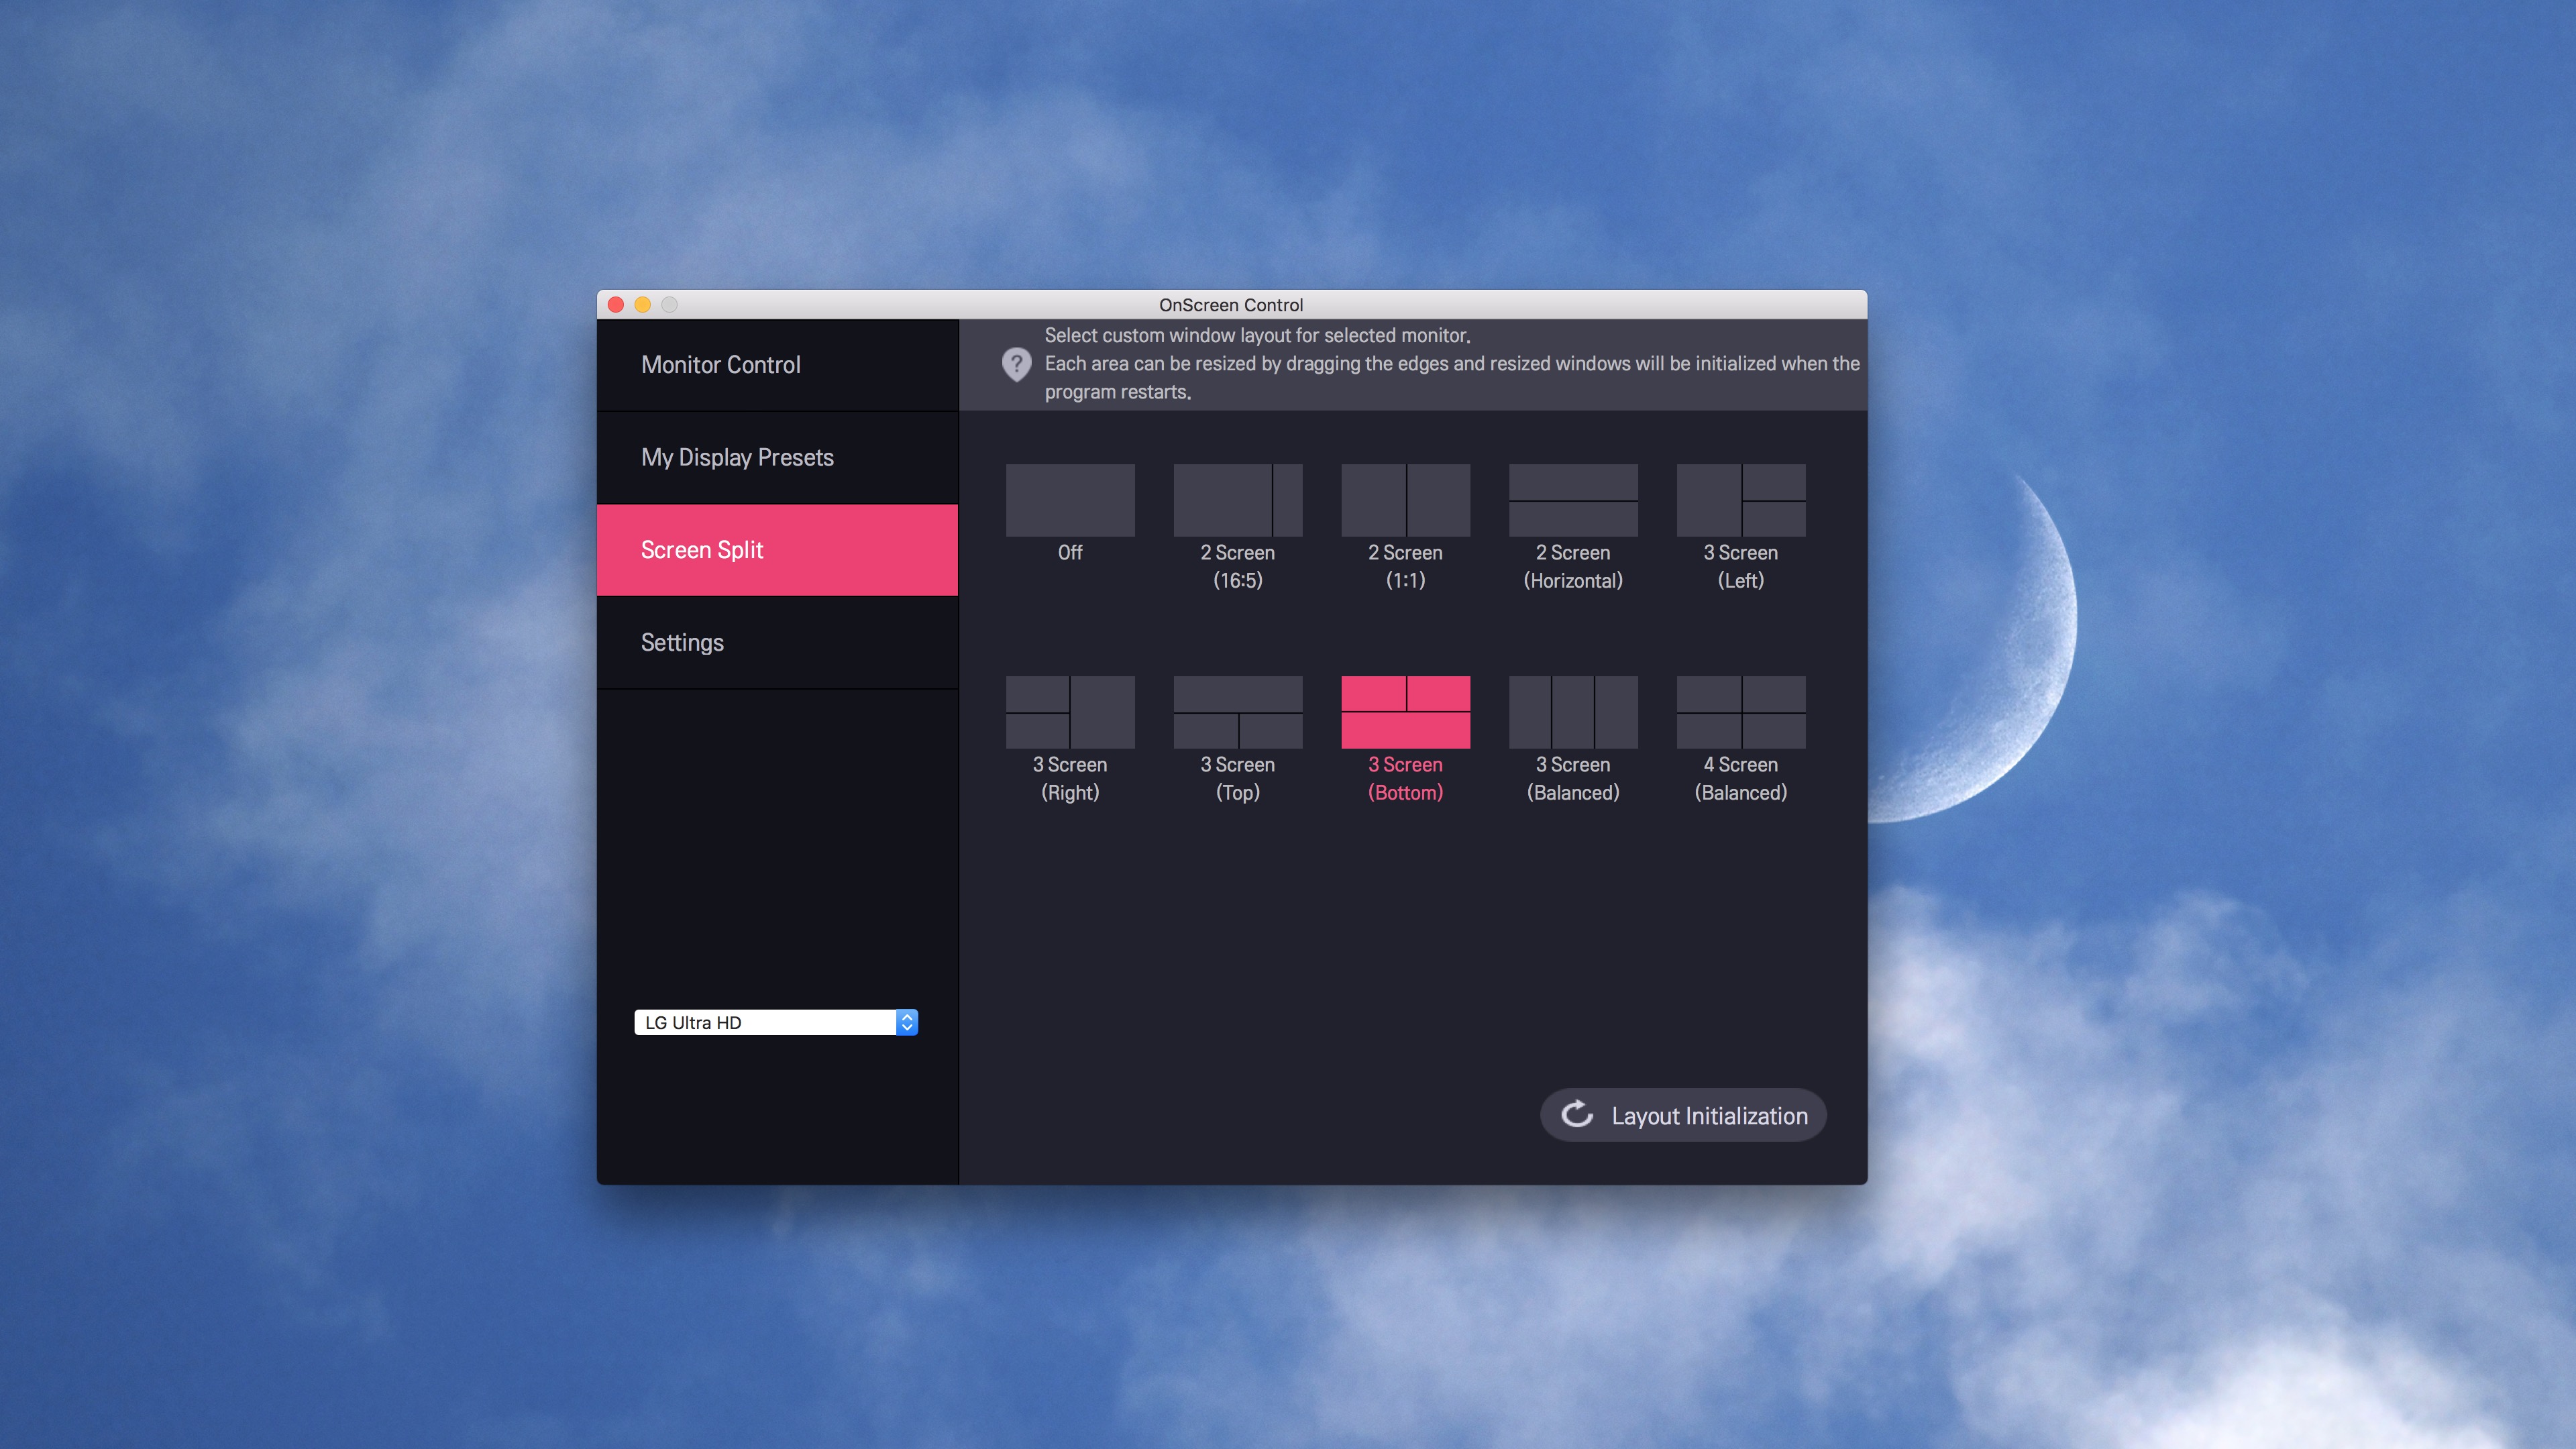Open the LG Ultra HD monitor dropdown

[765, 1022]
